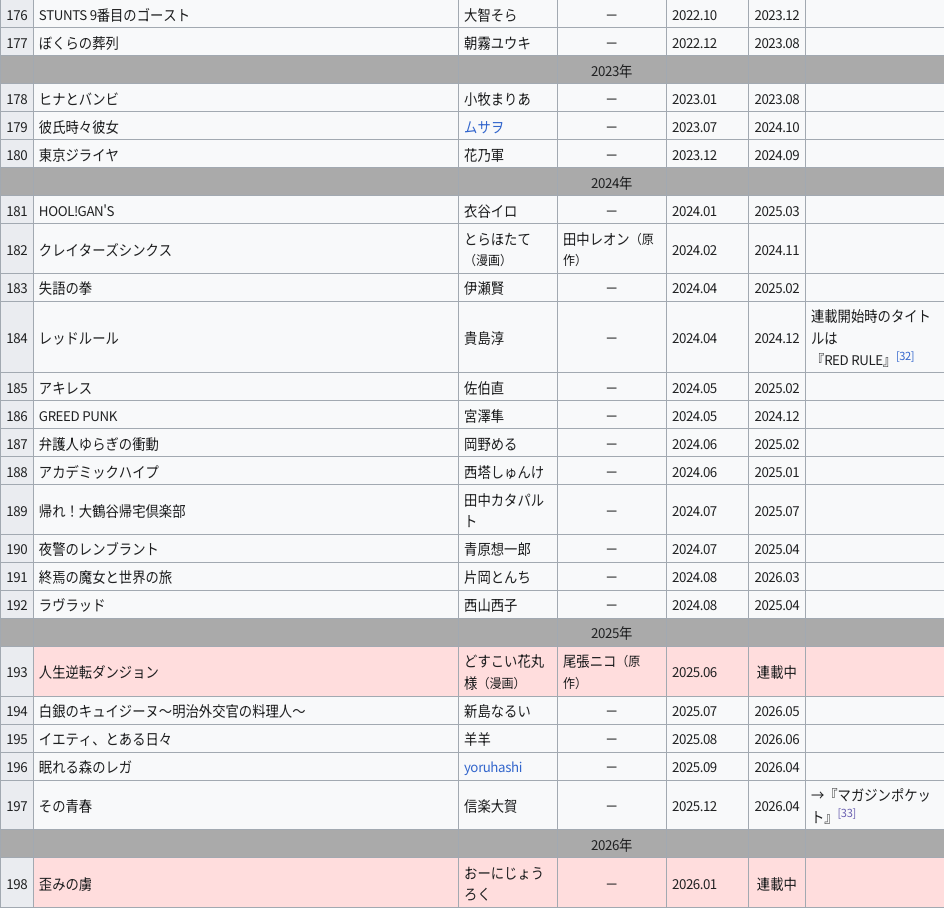The height and width of the screenshot is (908, 944).
Task: Select title STUNTS 9番目のゴースト
Action: 114,15
